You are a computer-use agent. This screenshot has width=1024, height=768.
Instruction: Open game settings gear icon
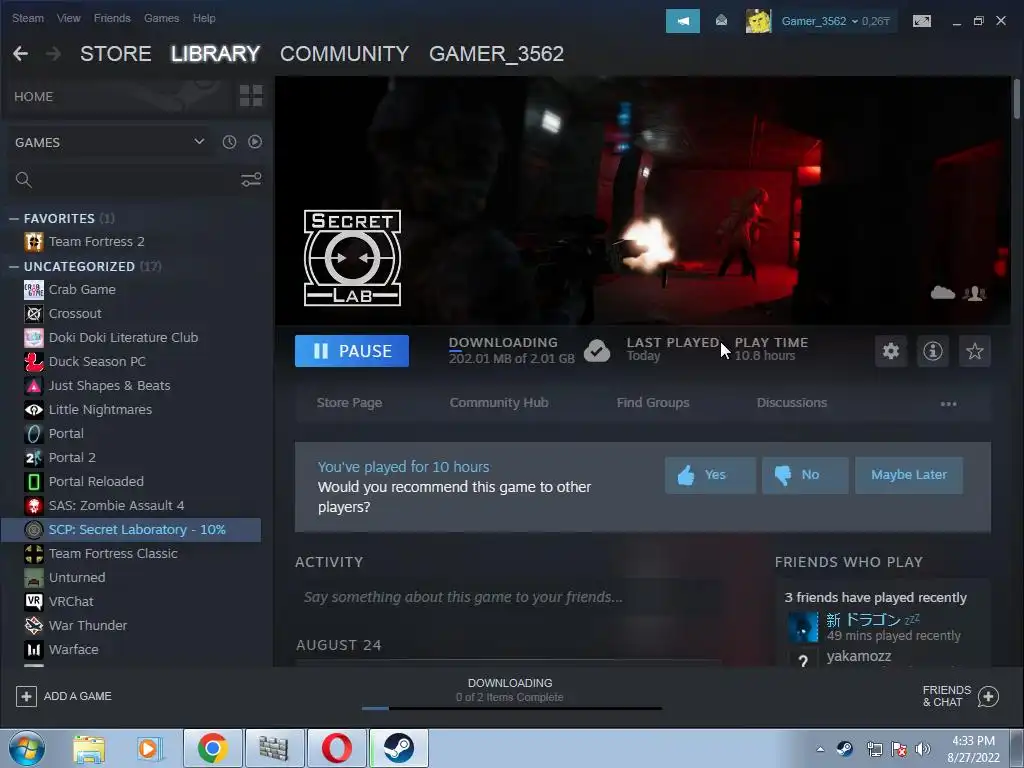click(x=891, y=351)
